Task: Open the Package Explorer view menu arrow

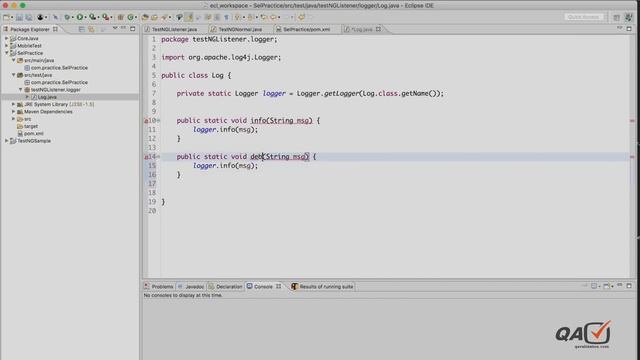Action: click(x=115, y=29)
